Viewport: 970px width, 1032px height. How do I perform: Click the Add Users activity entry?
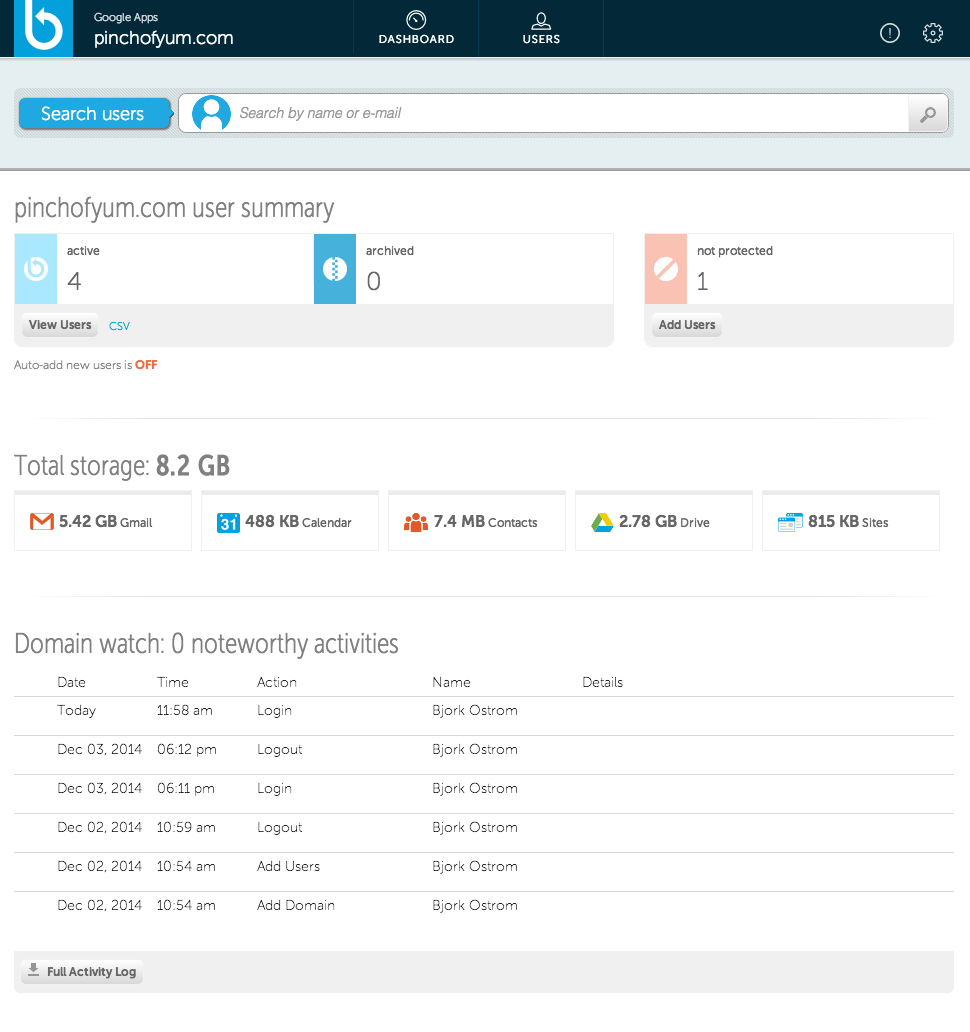tap(288, 866)
